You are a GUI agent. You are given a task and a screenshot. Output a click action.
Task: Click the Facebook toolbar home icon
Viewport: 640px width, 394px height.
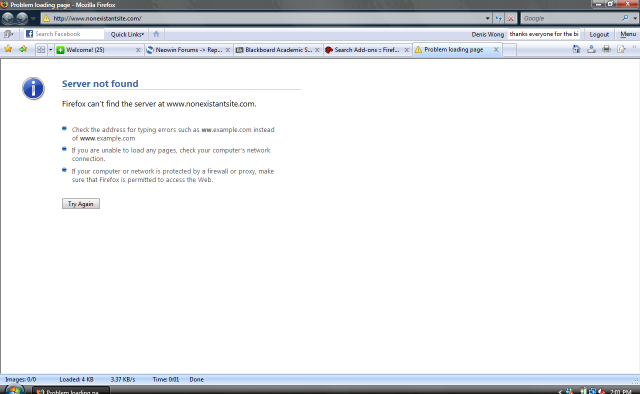pos(156,34)
